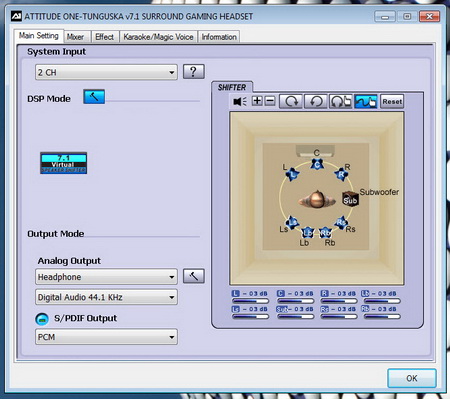Toggle the 7.1 Virtual Speaker Shifter
This screenshot has height=399, width=450.
(63, 163)
